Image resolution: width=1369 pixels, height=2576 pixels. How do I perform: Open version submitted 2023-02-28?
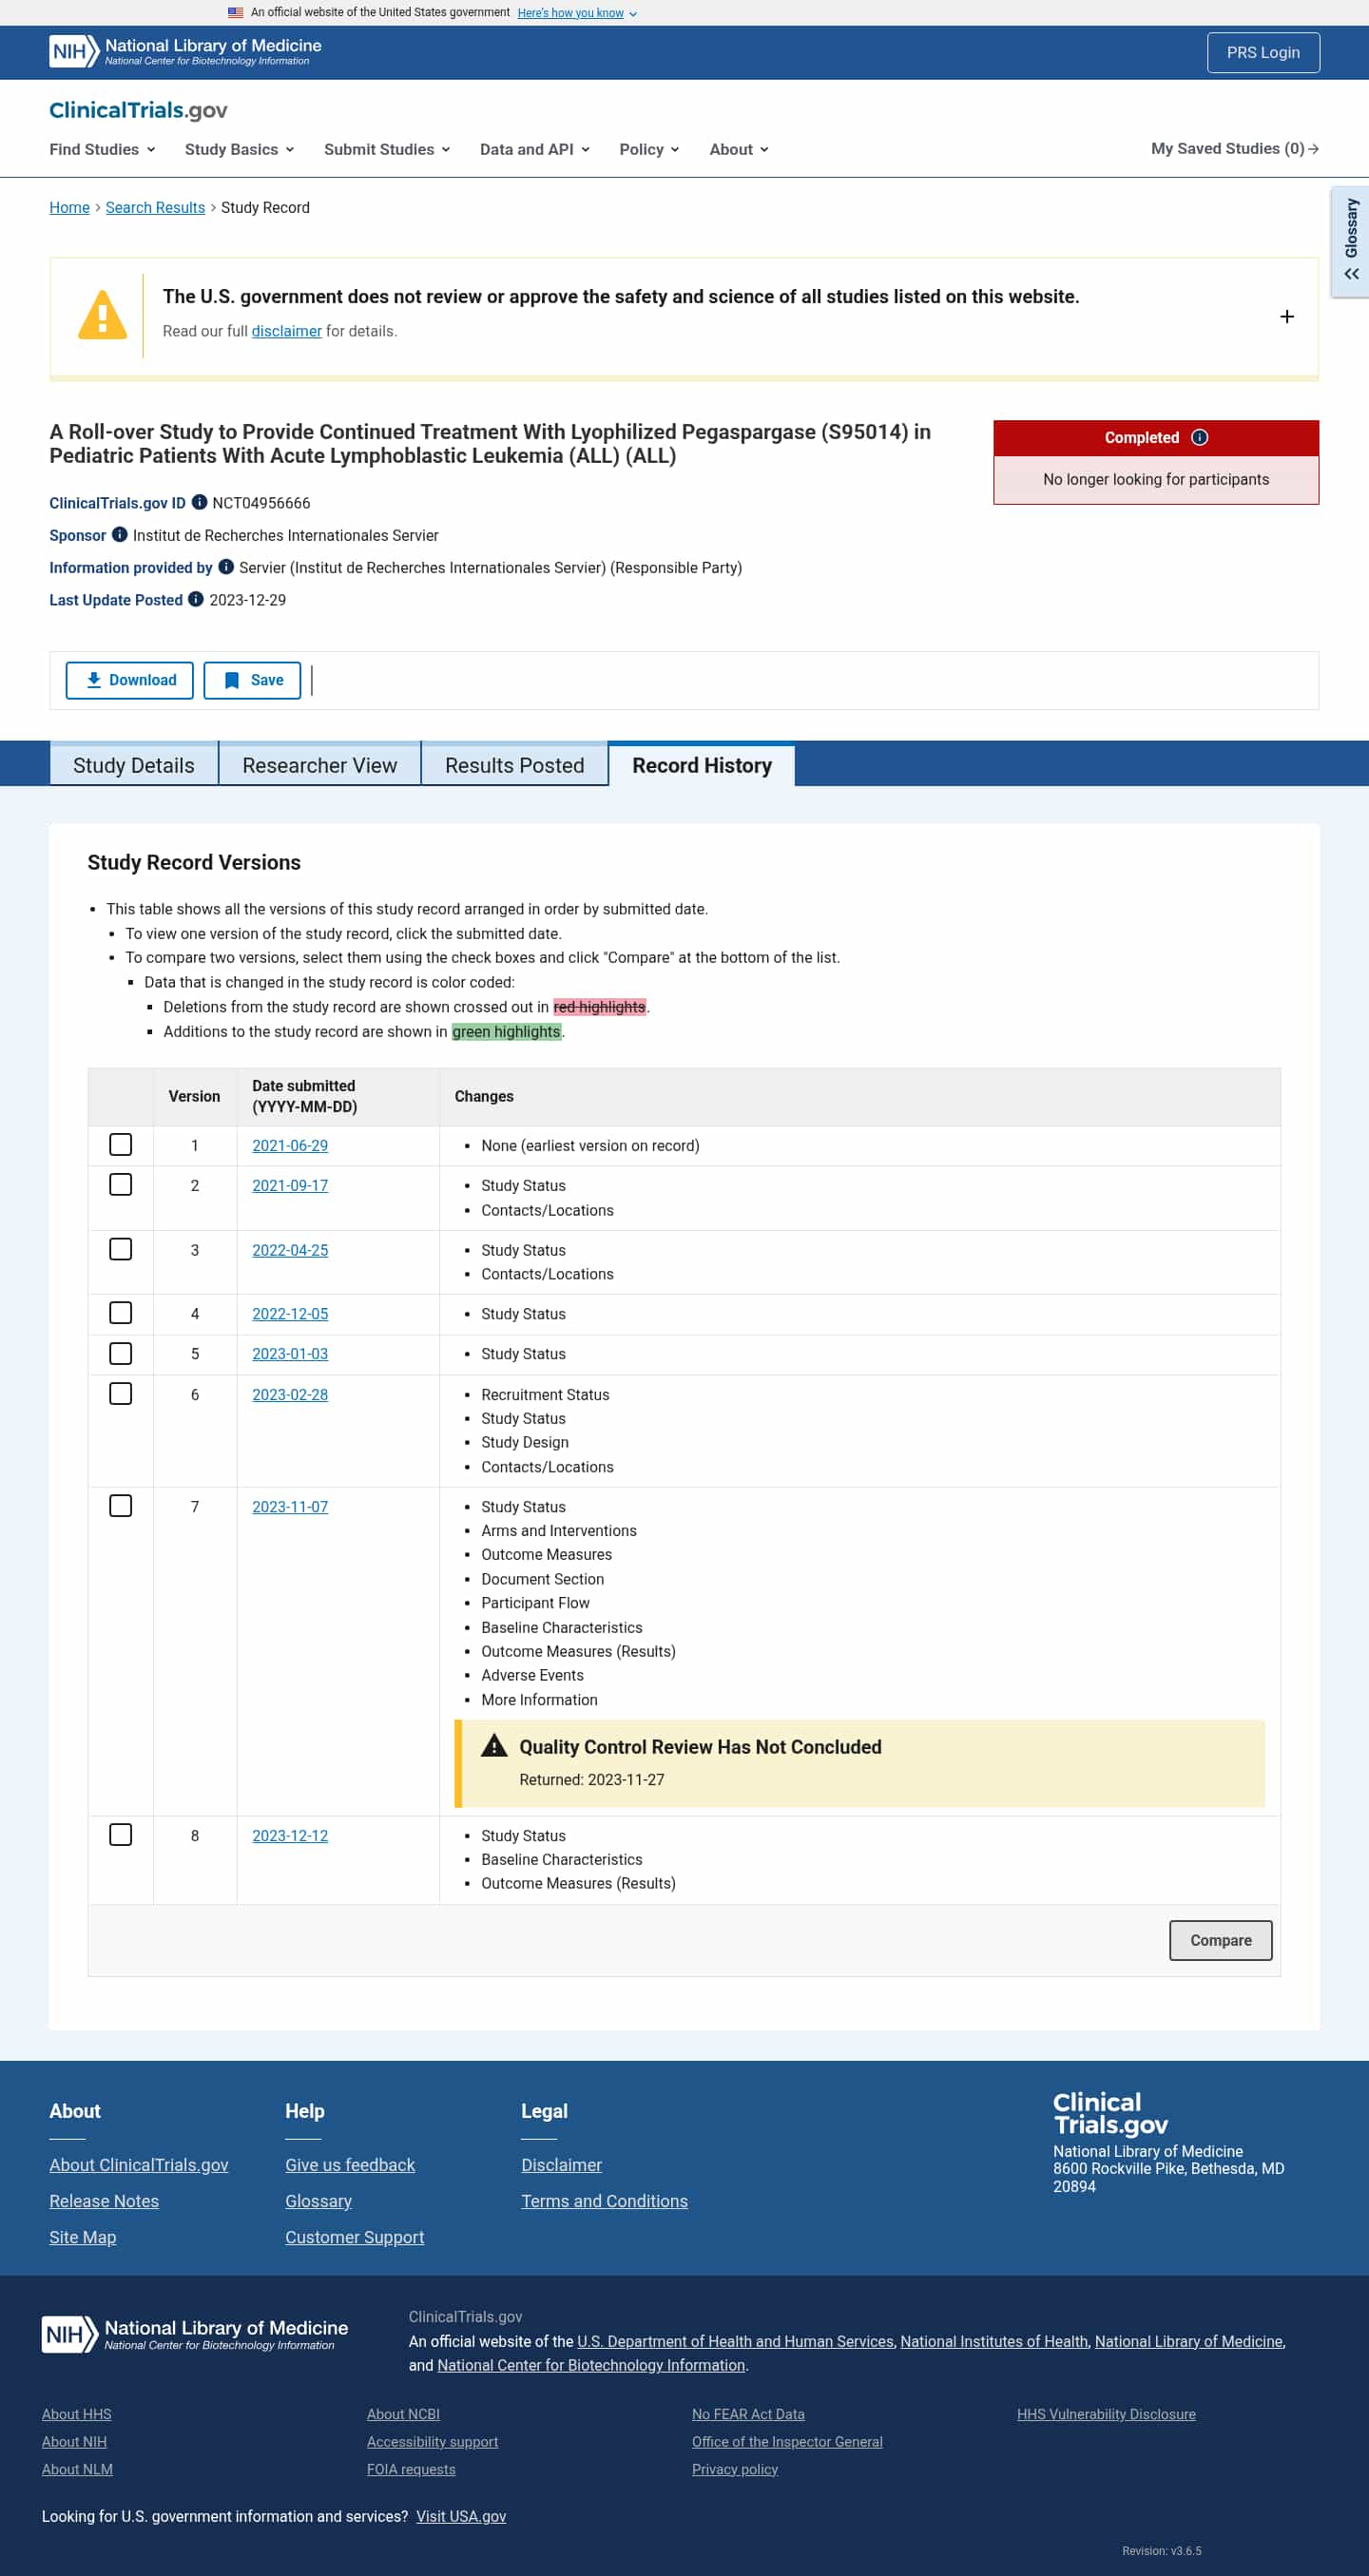[x=290, y=1394]
